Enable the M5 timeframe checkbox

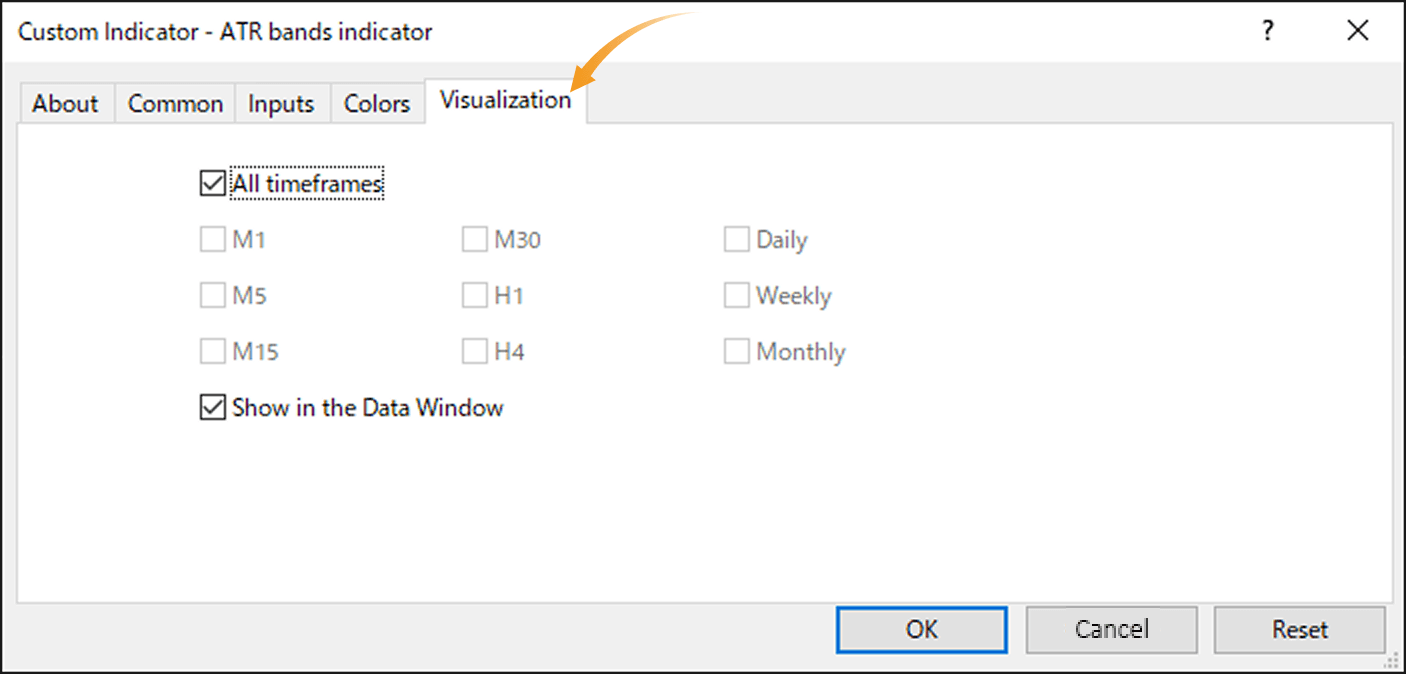(212, 295)
